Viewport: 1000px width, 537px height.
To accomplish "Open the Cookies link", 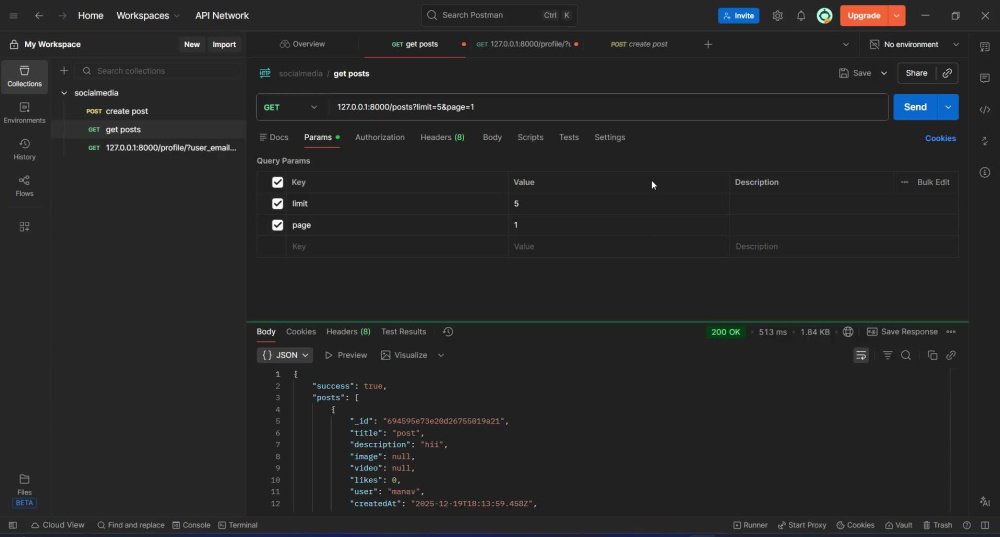I will tap(940, 138).
